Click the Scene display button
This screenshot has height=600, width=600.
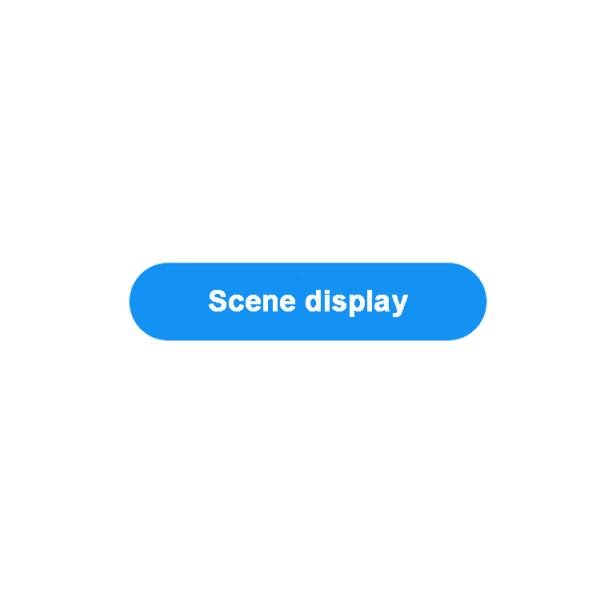308,302
